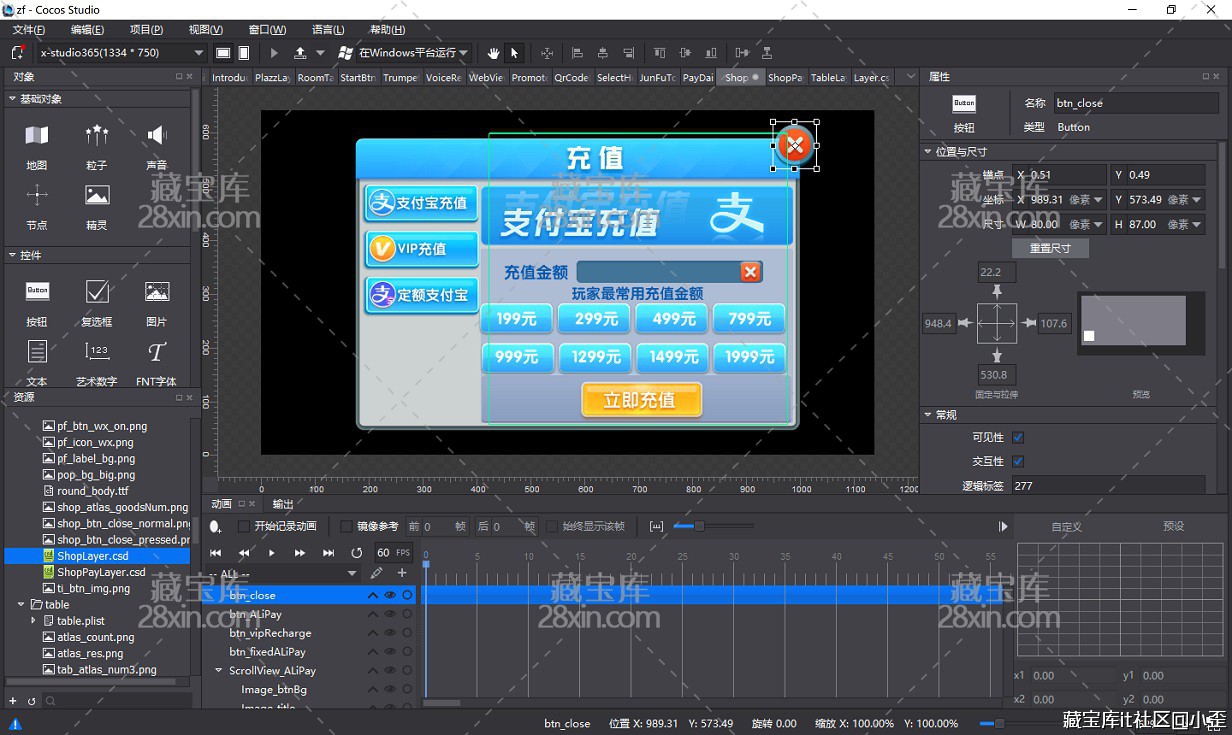1232x735 pixels.
Task: Click the loop playback icon in animation panel
Action: [x=356, y=553]
